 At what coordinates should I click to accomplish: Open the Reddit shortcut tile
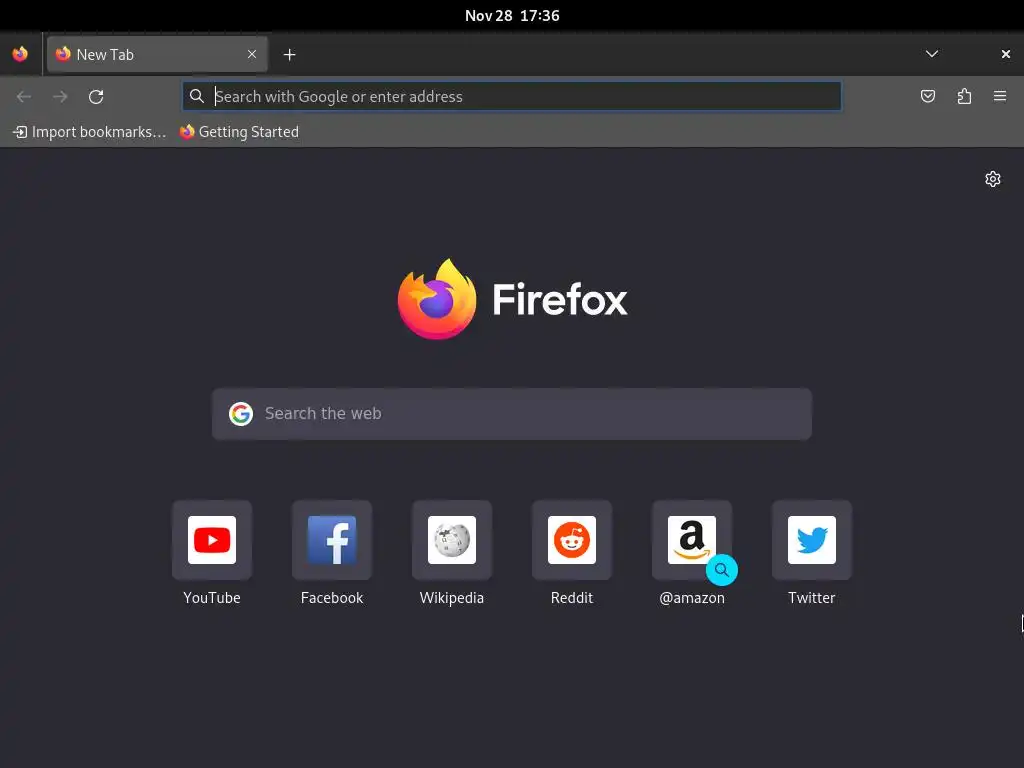pos(572,540)
